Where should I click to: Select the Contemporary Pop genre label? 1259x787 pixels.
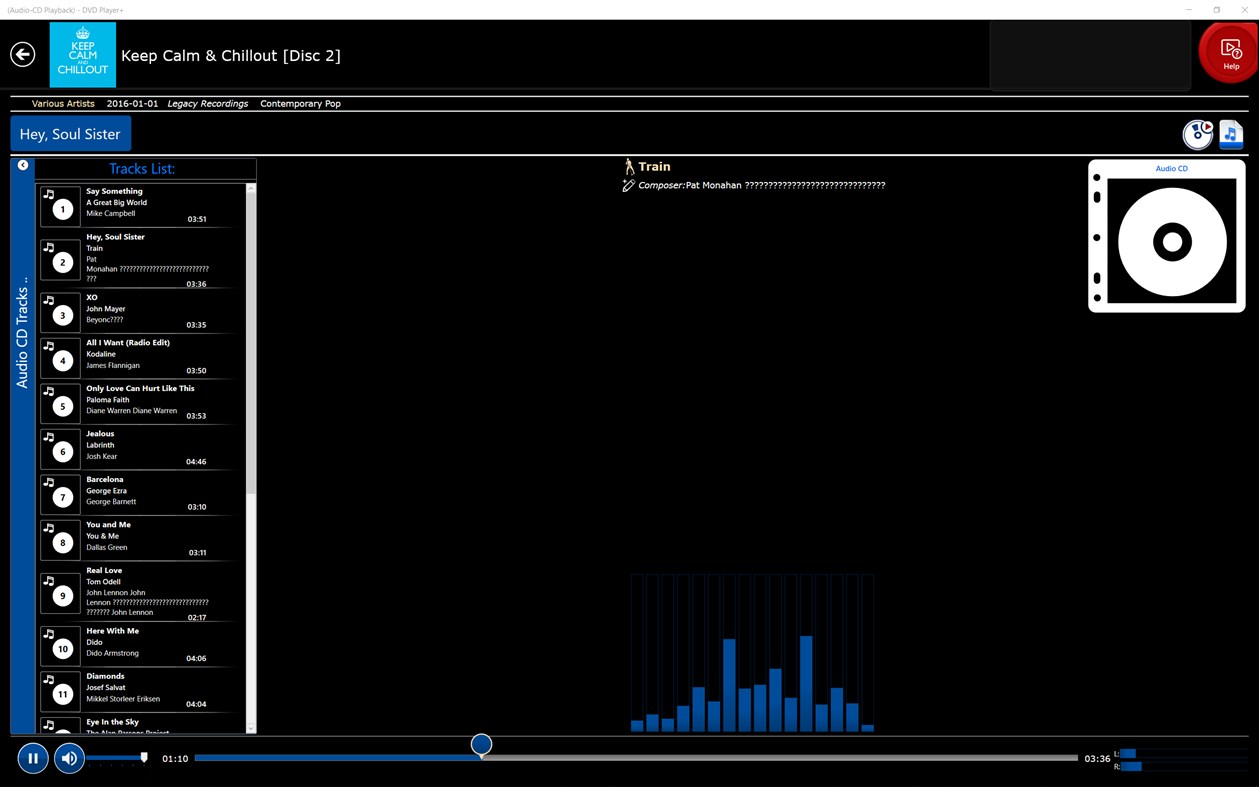coord(300,103)
